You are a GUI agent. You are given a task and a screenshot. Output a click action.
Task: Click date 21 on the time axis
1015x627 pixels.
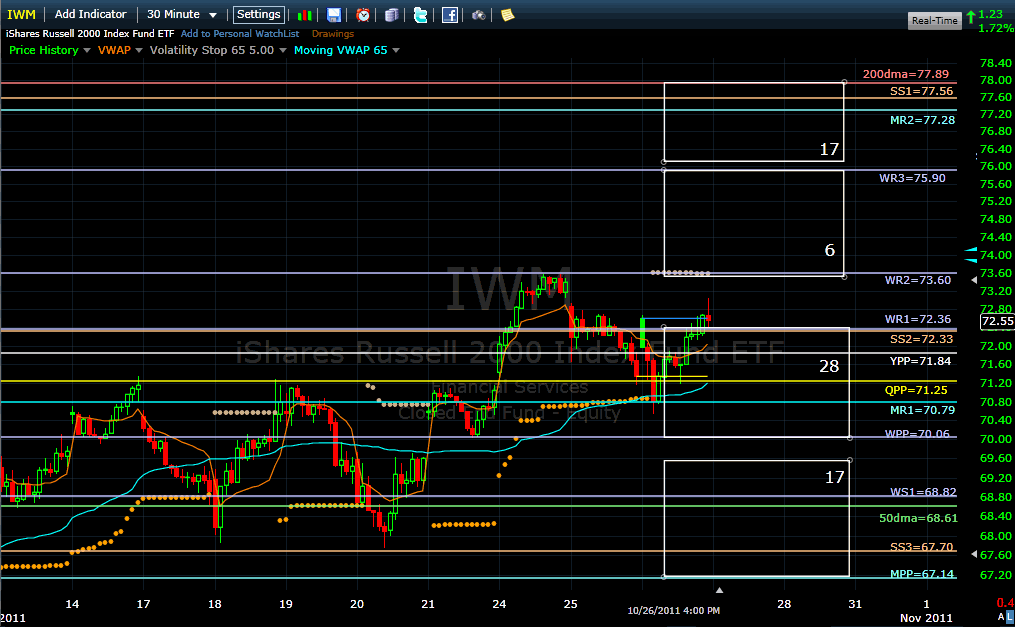428,604
